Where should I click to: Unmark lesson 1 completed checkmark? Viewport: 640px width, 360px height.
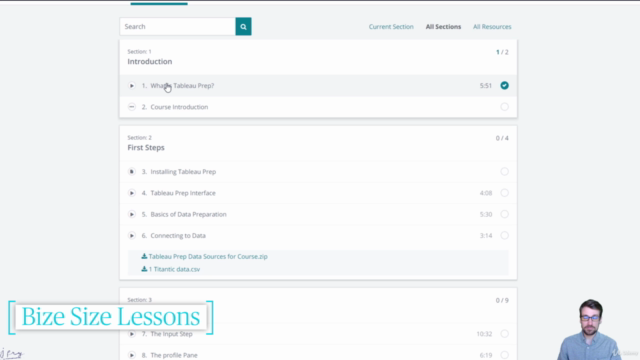click(504, 85)
